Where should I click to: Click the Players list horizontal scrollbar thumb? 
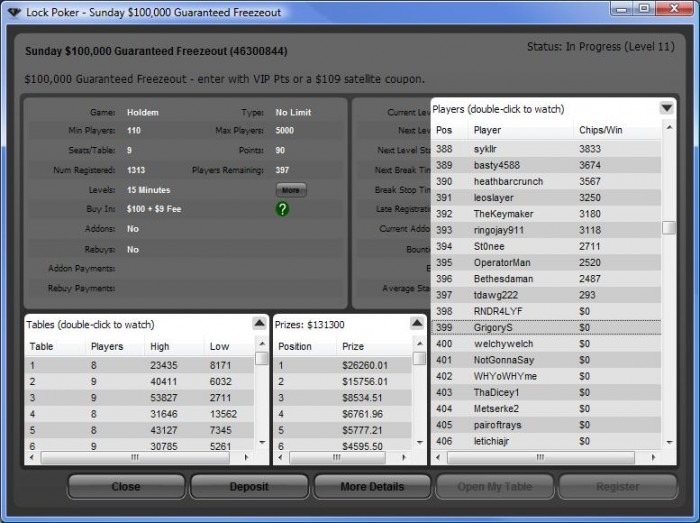[x=541, y=457]
